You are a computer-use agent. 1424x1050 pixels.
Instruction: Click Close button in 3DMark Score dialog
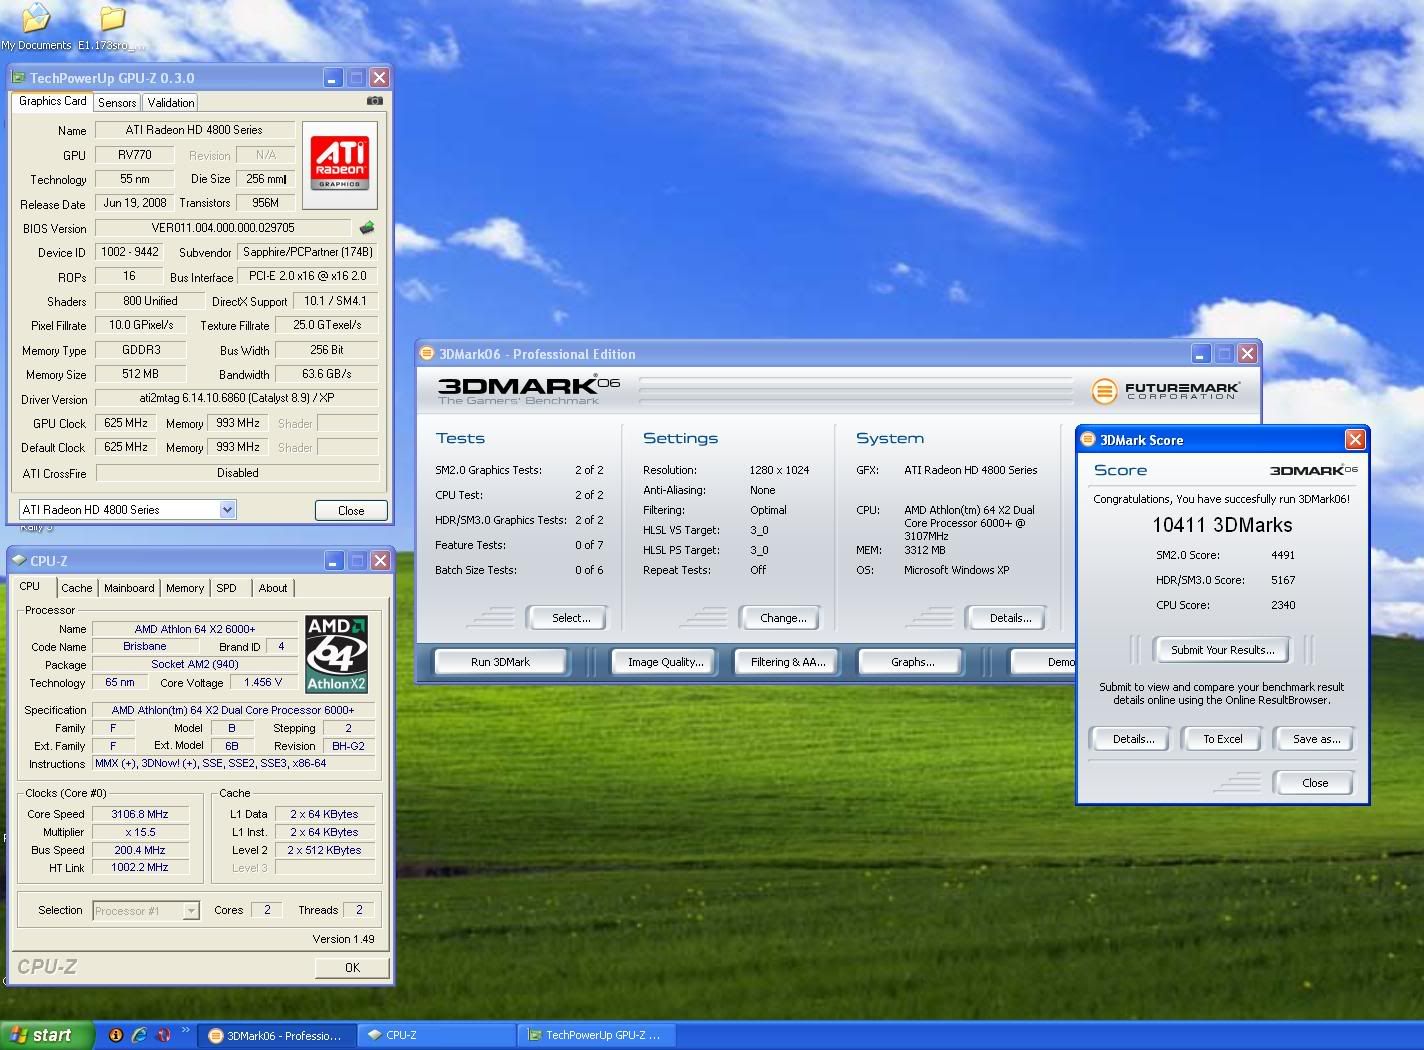pos(1315,783)
